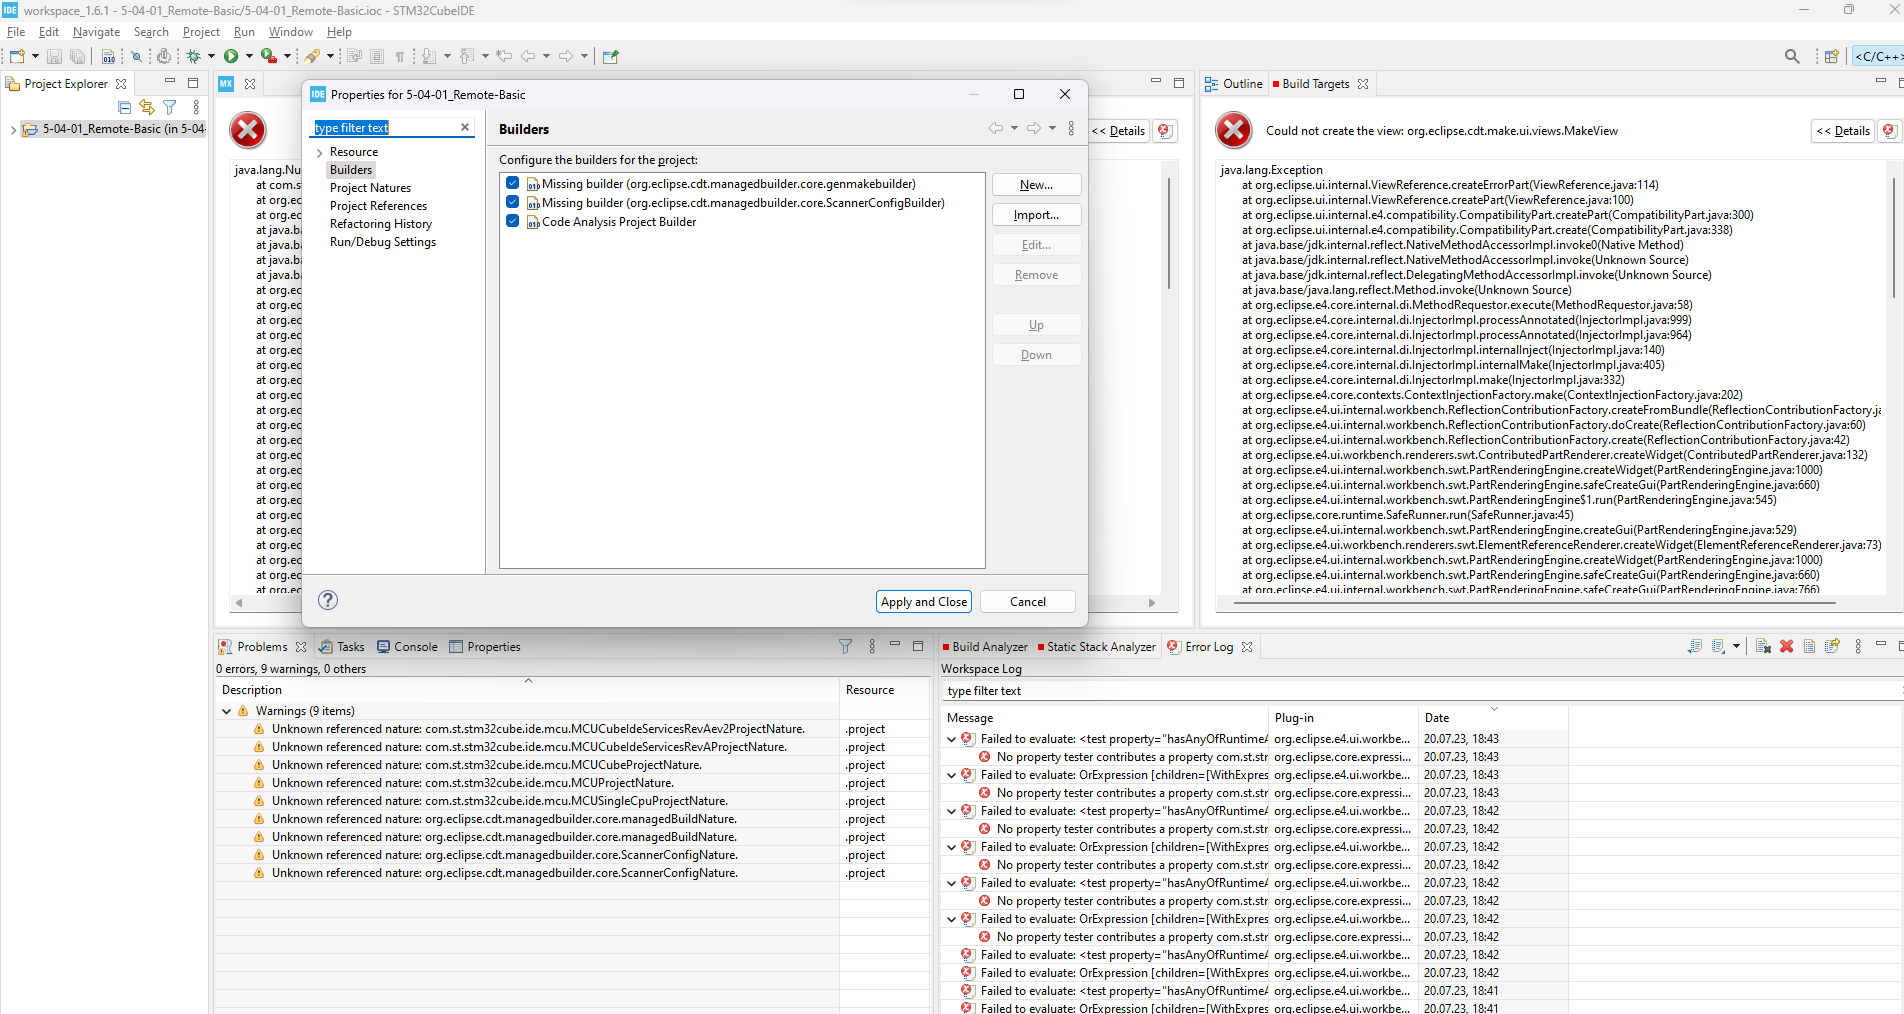The image size is (1904, 1014).
Task: Toggle Show Whitespace Characters icon
Action: [x=400, y=56]
